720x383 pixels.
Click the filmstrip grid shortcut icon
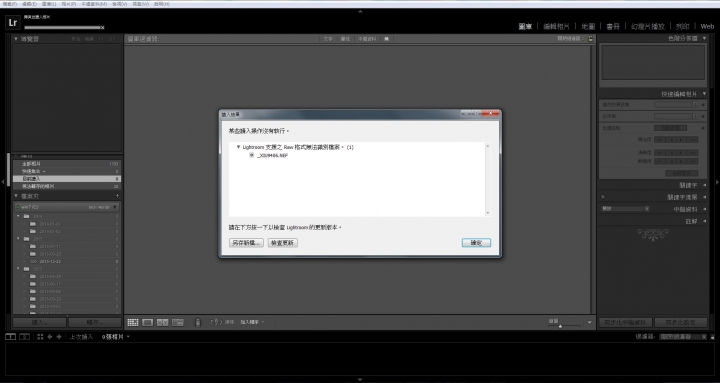pos(40,337)
